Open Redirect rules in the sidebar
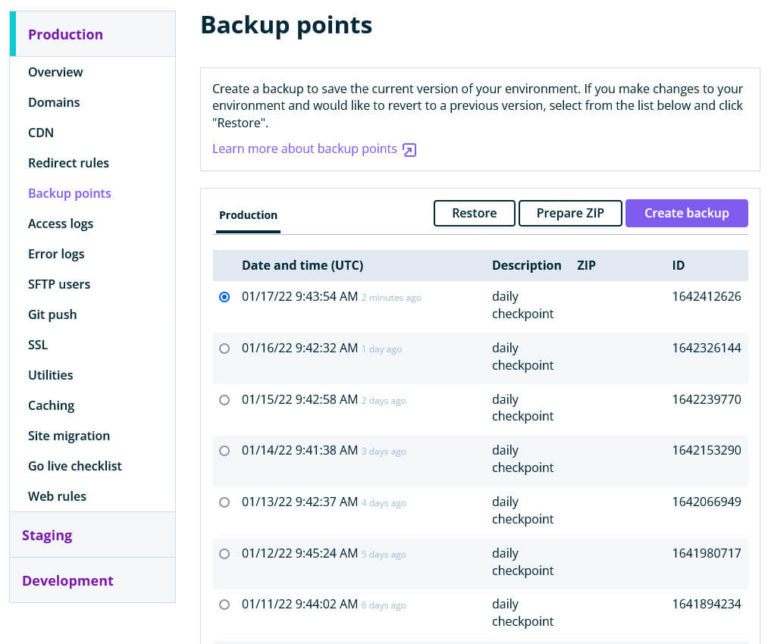Image resolution: width=768 pixels, height=644 pixels. pos(68,163)
